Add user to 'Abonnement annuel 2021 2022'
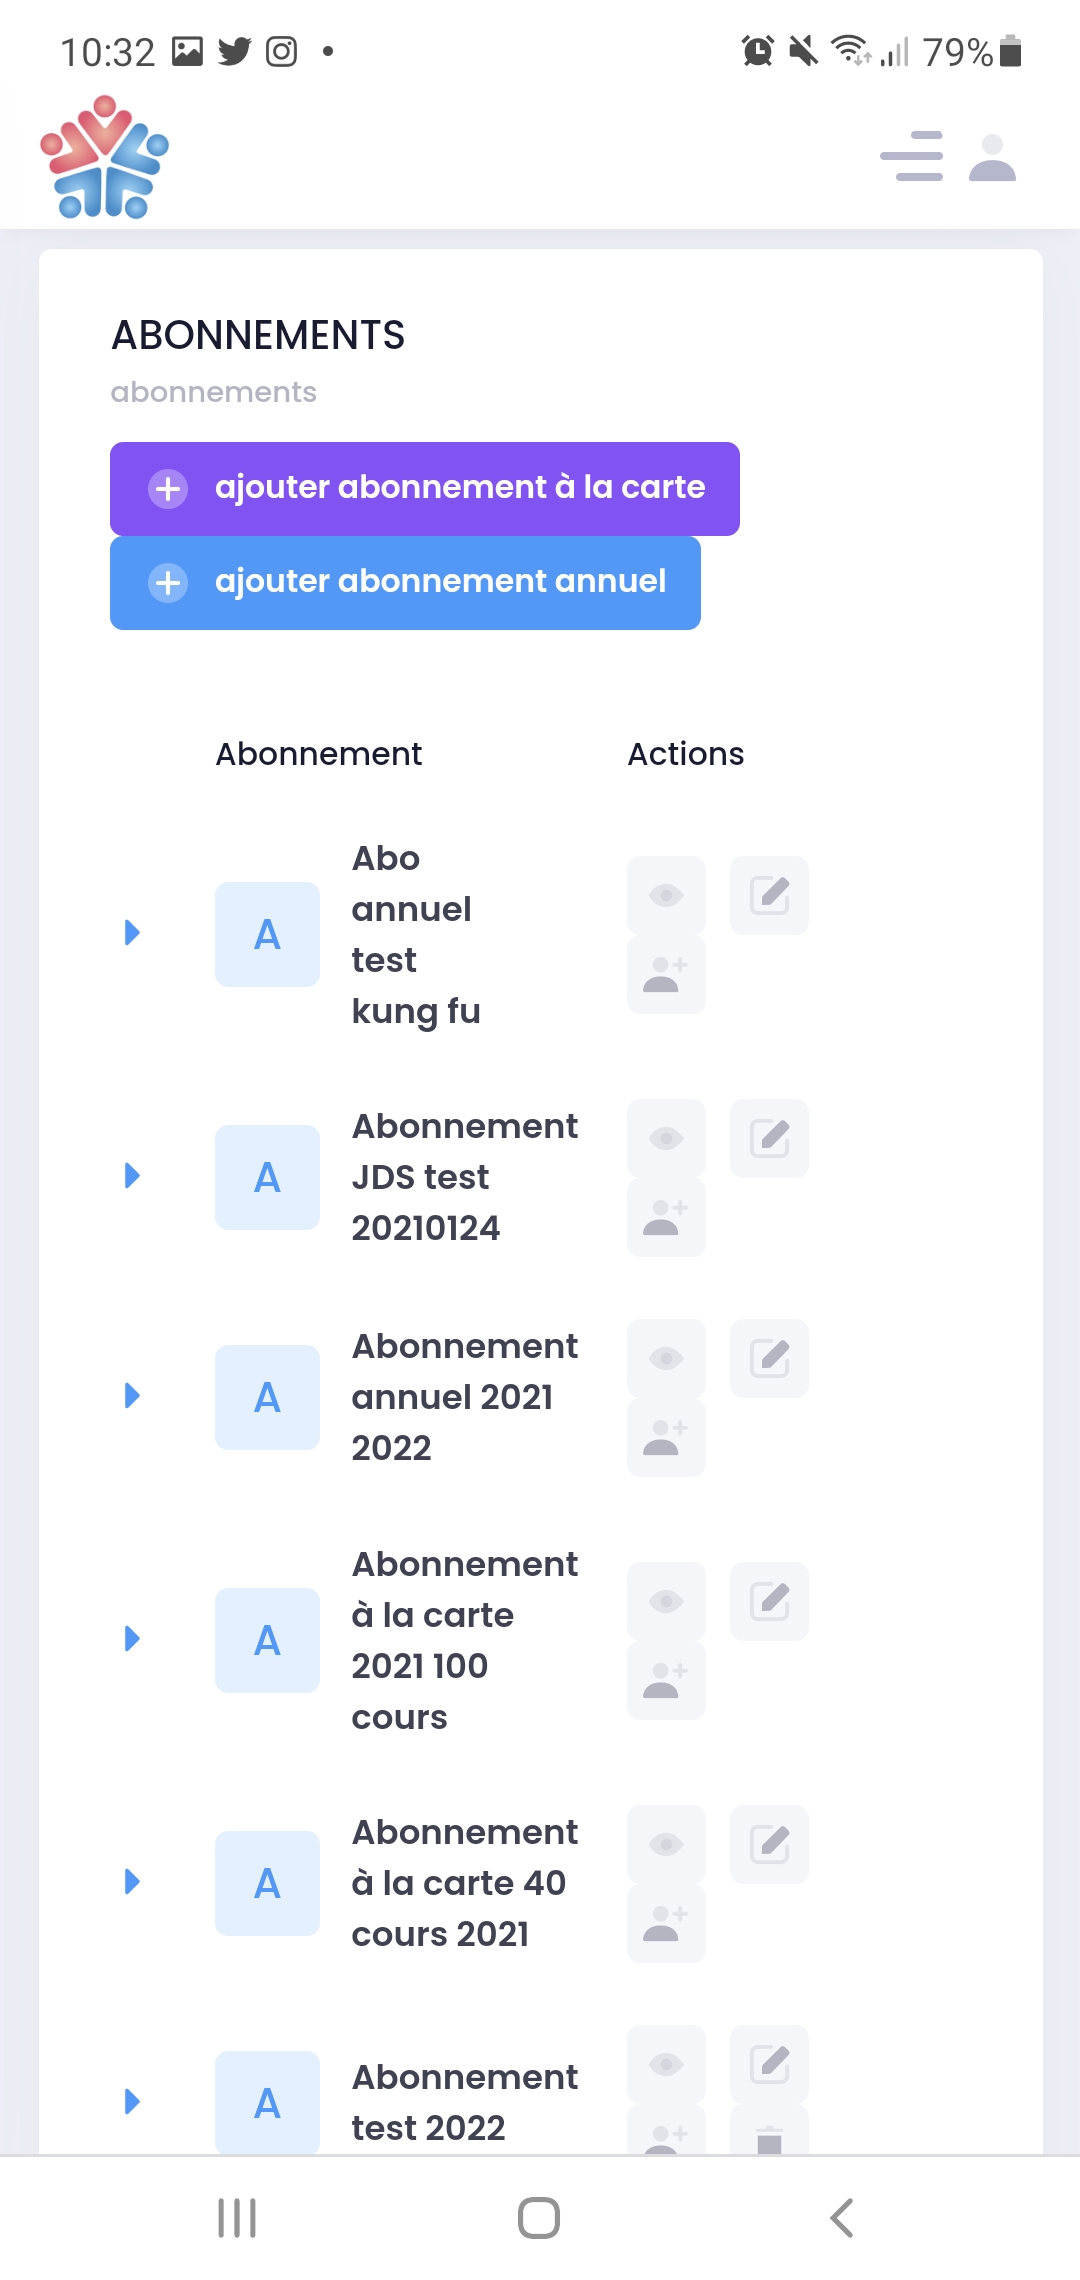The width and height of the screenshot is (1080, 2280). point(666,1438)
